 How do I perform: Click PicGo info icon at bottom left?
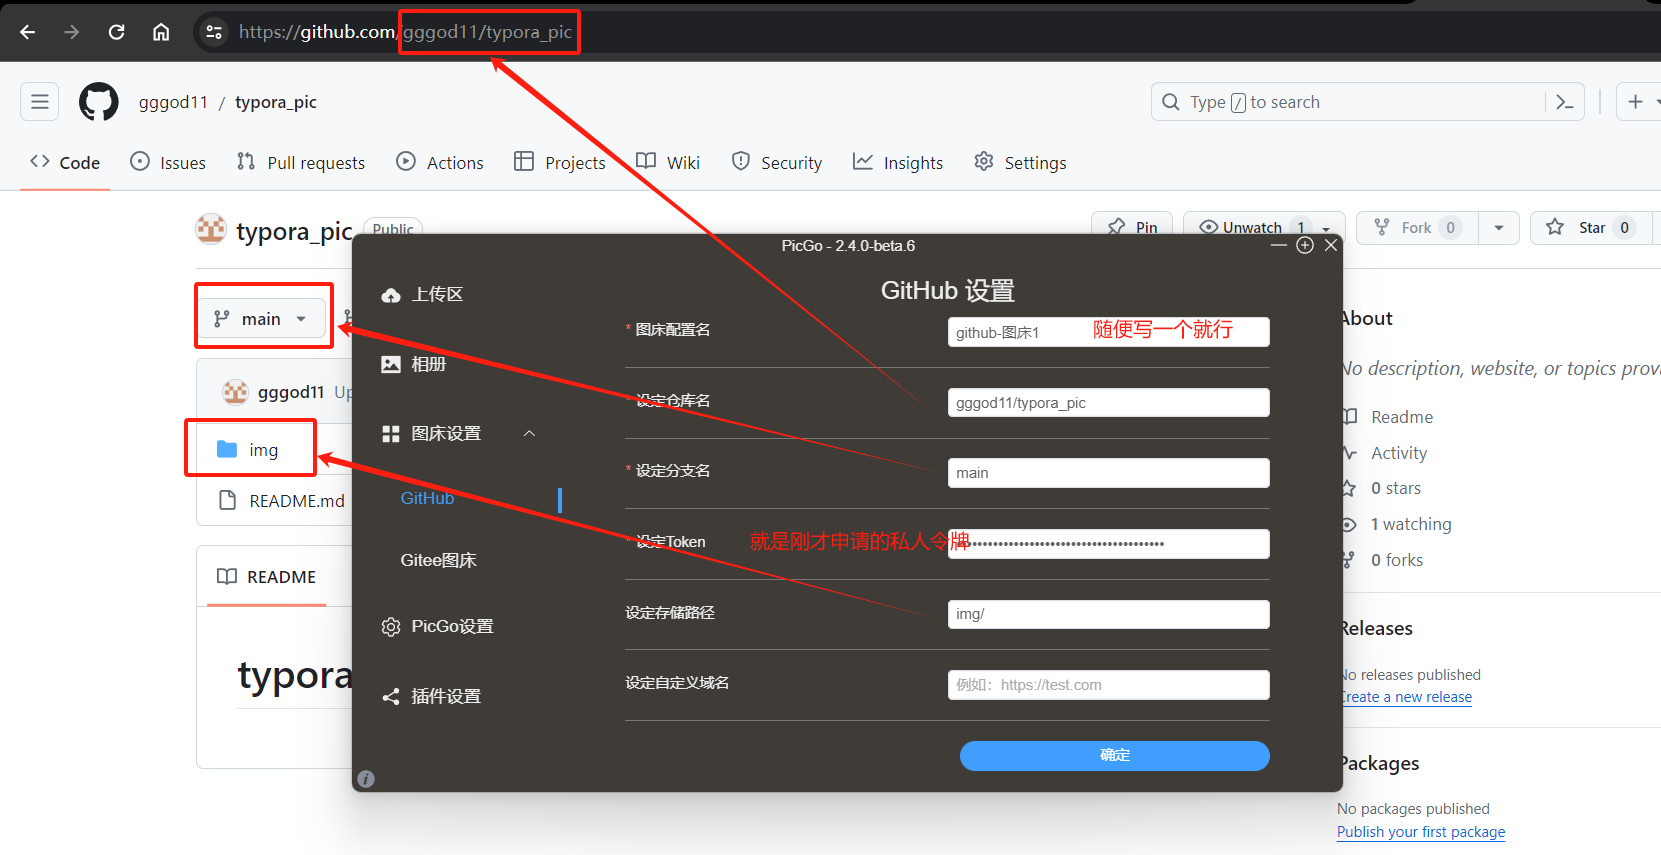tap(366, 778)
